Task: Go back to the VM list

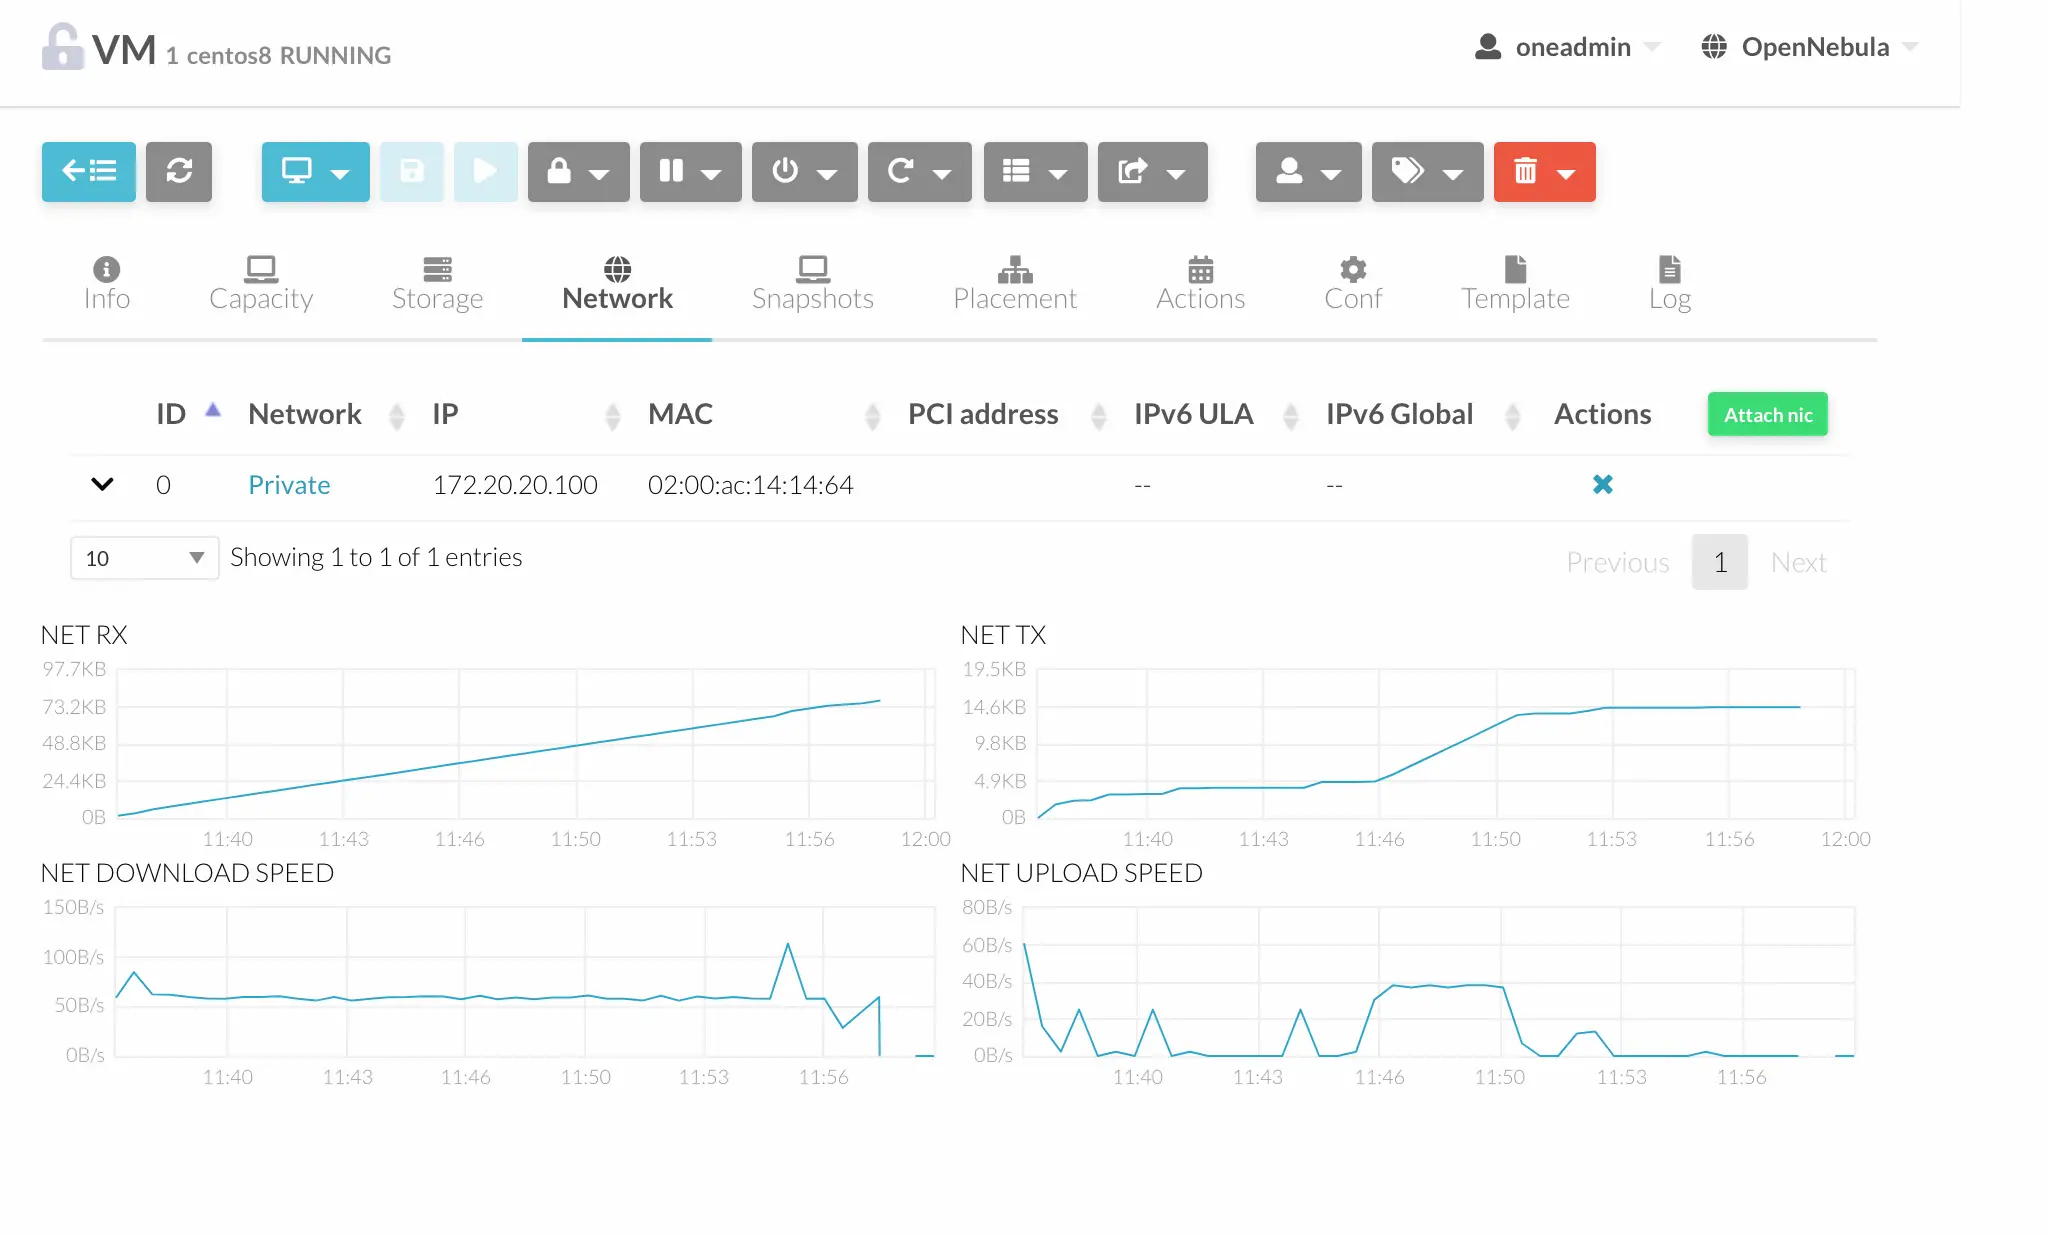Action: pyautogui.click(x=89, y=171)
